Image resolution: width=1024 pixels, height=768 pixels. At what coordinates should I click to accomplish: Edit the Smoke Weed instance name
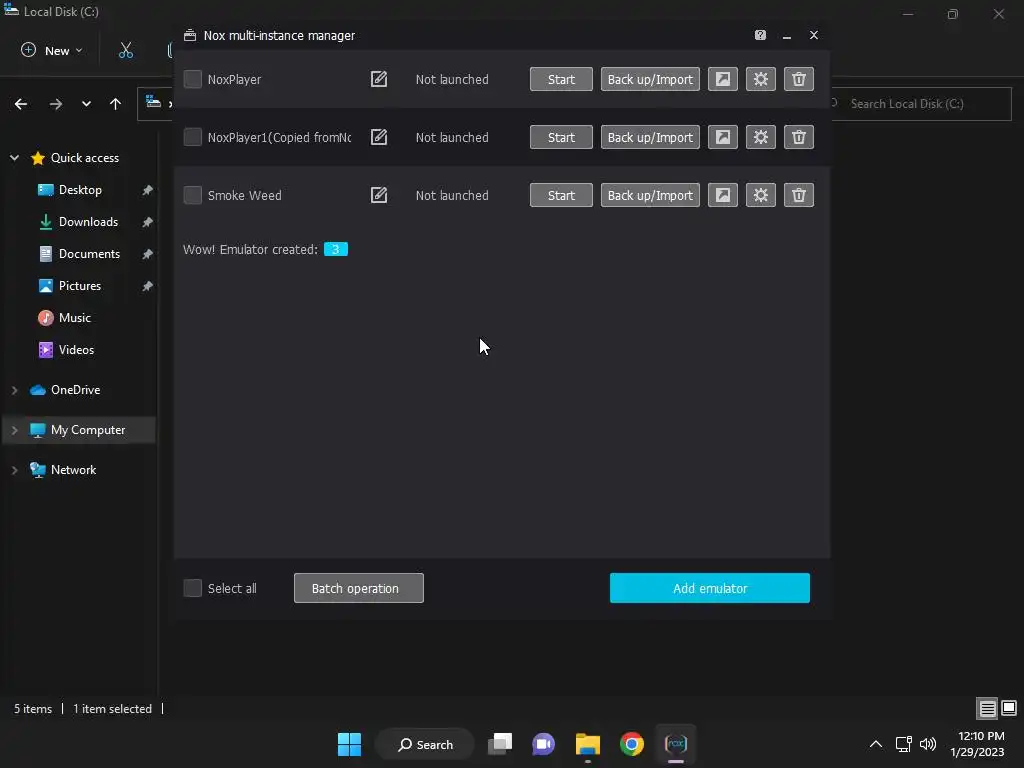click(379, 195)
